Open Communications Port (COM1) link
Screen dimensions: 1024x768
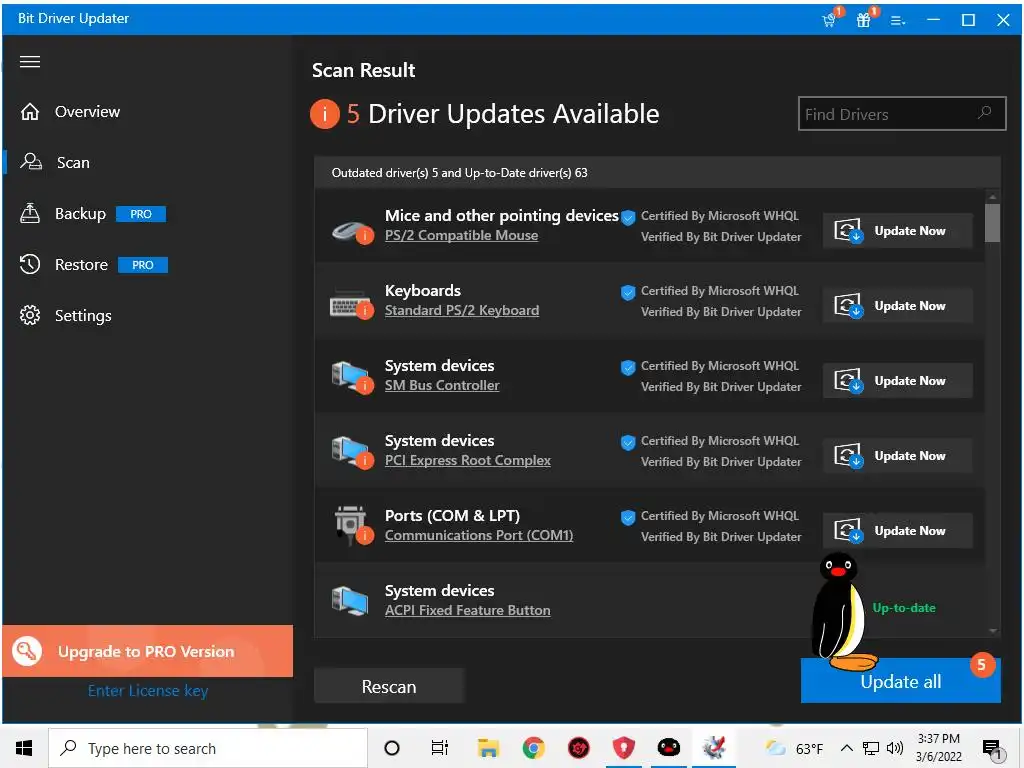[479, 536]
